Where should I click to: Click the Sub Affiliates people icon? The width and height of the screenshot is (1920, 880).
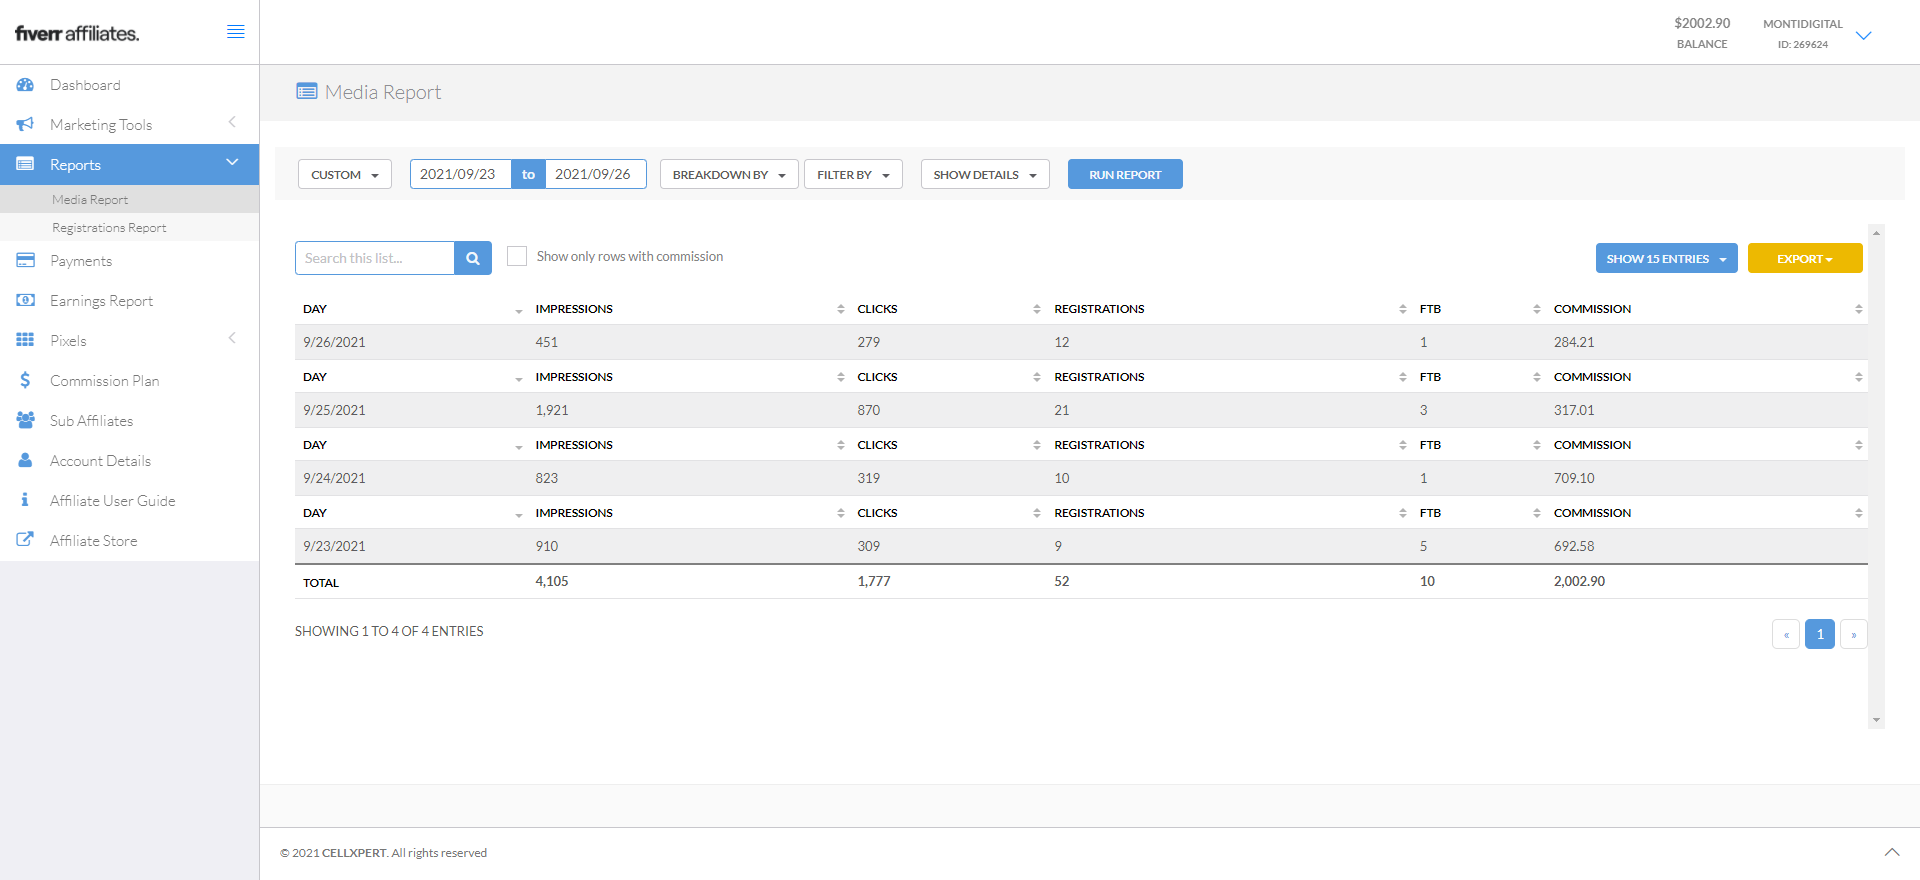[x=25, y=421]
